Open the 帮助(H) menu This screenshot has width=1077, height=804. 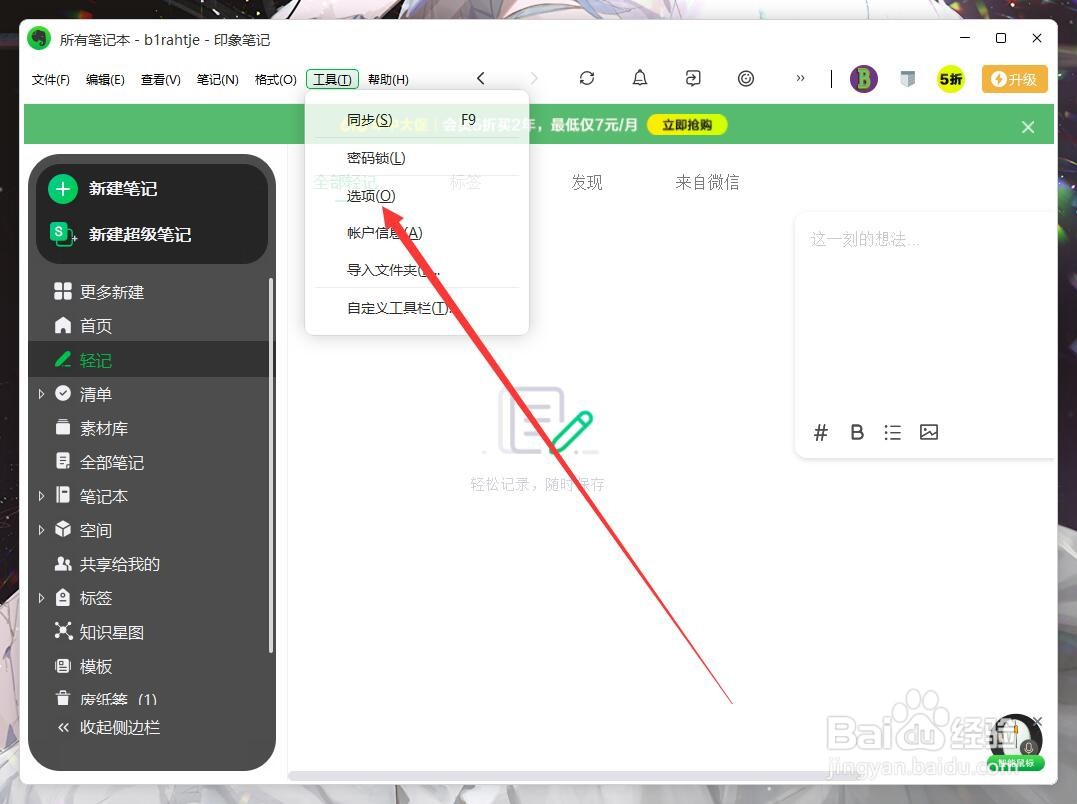click(x=388, y=80)
